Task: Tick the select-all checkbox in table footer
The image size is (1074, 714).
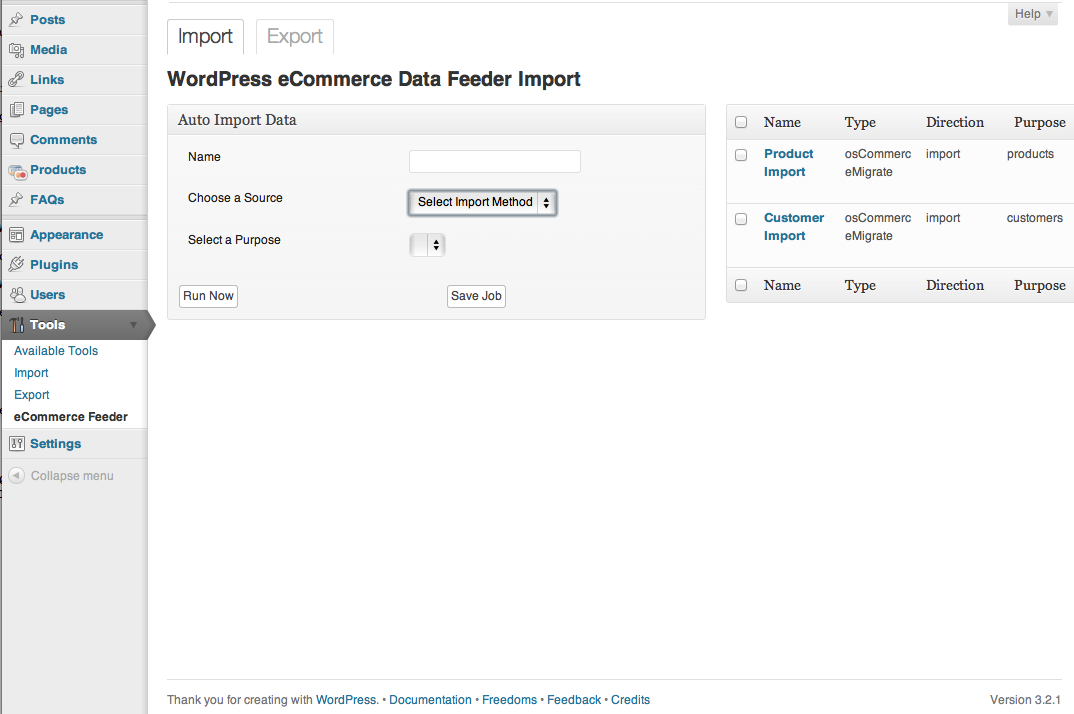Action: tap(741, 285)
